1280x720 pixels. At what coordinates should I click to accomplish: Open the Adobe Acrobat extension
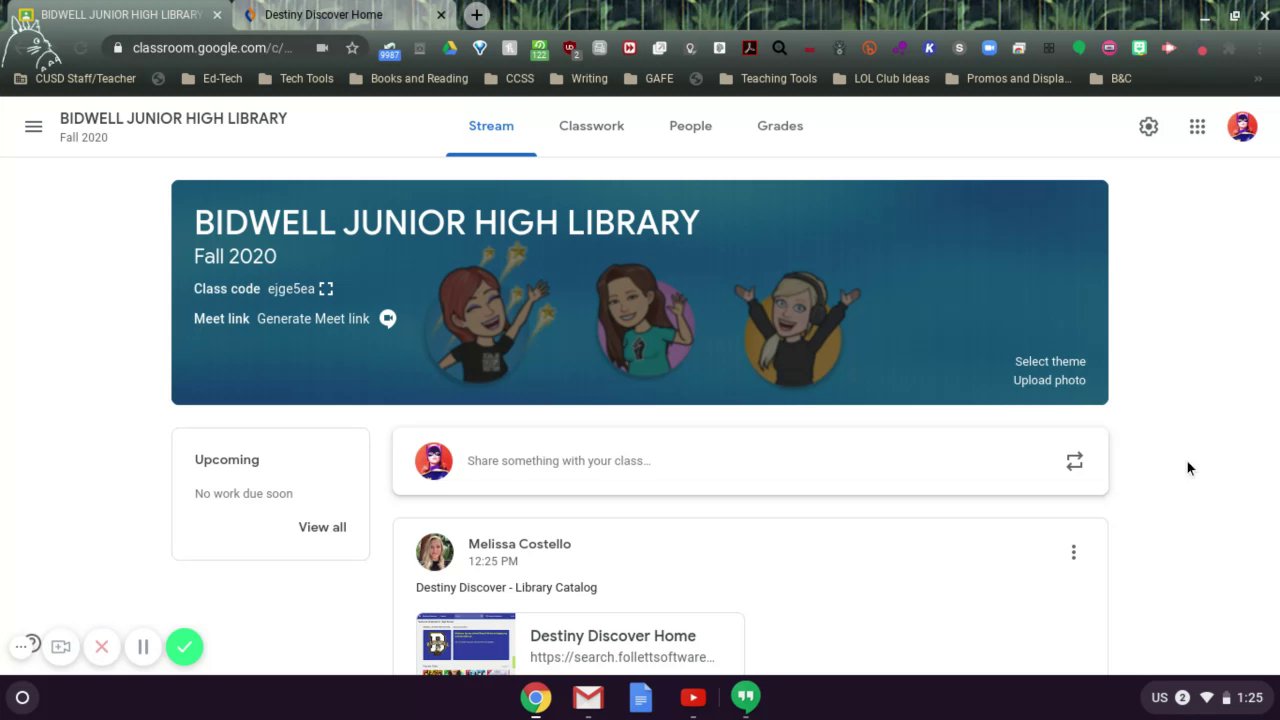click(749, 48)
